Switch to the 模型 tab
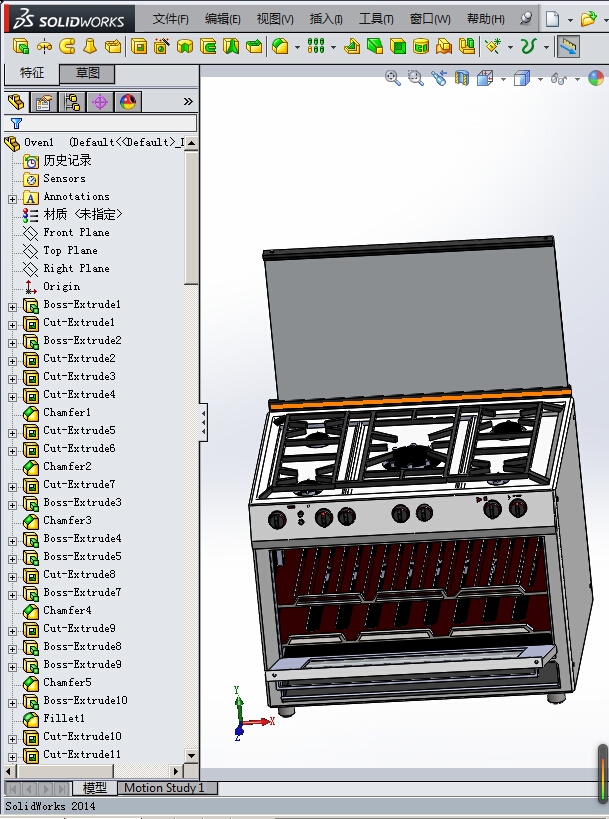The width and height of the screenshot is (609, 819). (x=95, y=788)
